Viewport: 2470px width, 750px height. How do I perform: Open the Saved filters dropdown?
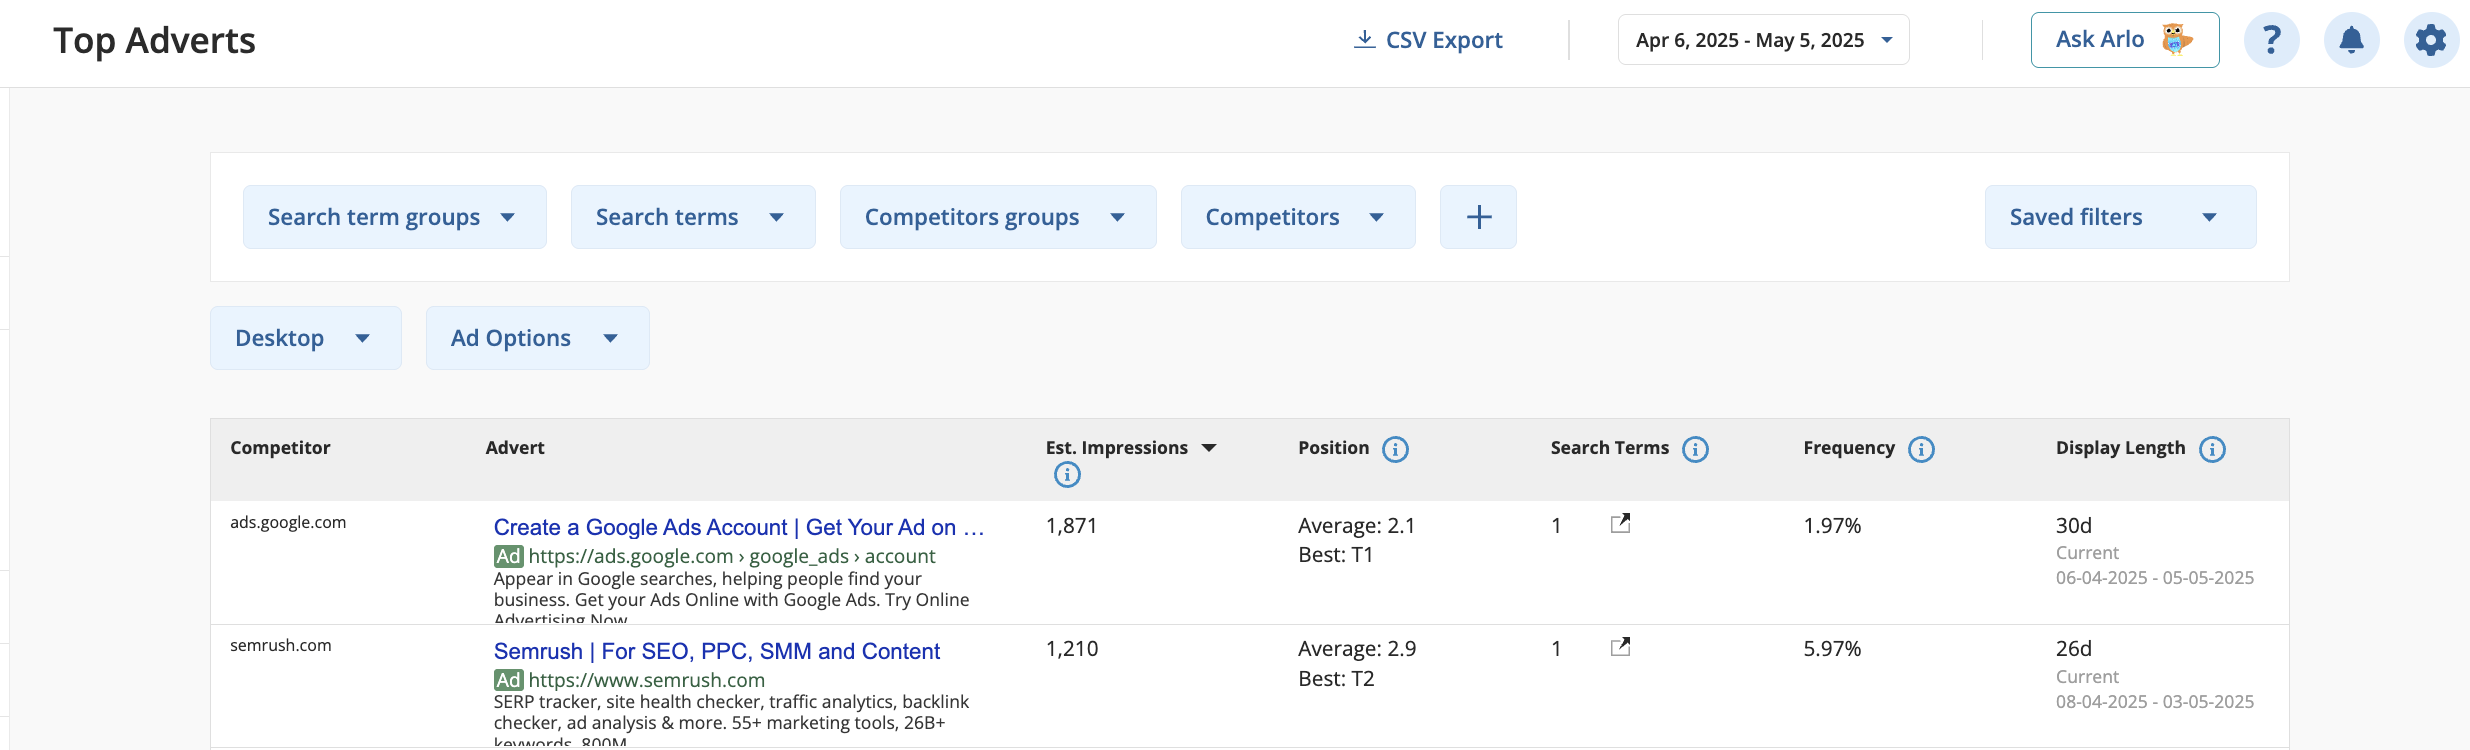(2120, 217)
